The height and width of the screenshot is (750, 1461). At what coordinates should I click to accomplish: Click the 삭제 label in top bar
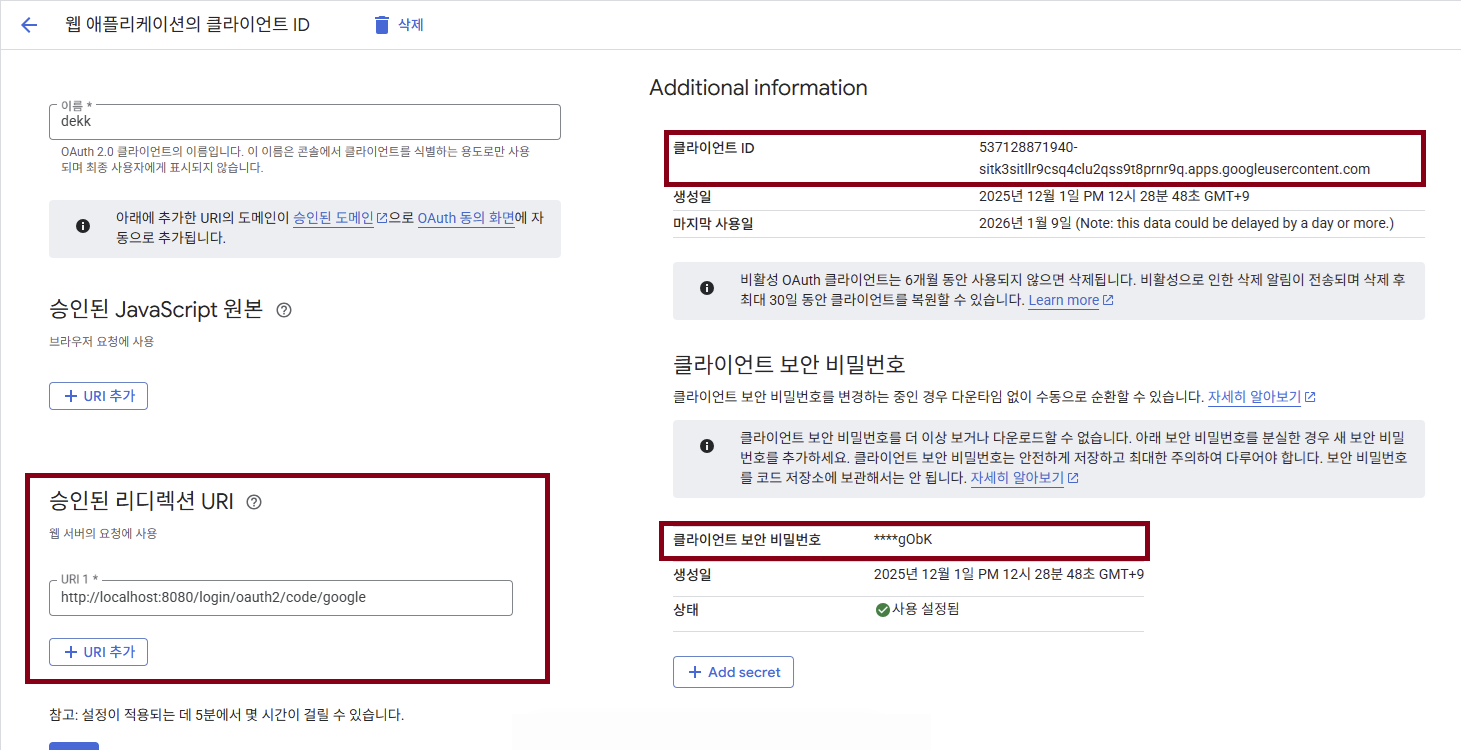(x=411, y=25)
